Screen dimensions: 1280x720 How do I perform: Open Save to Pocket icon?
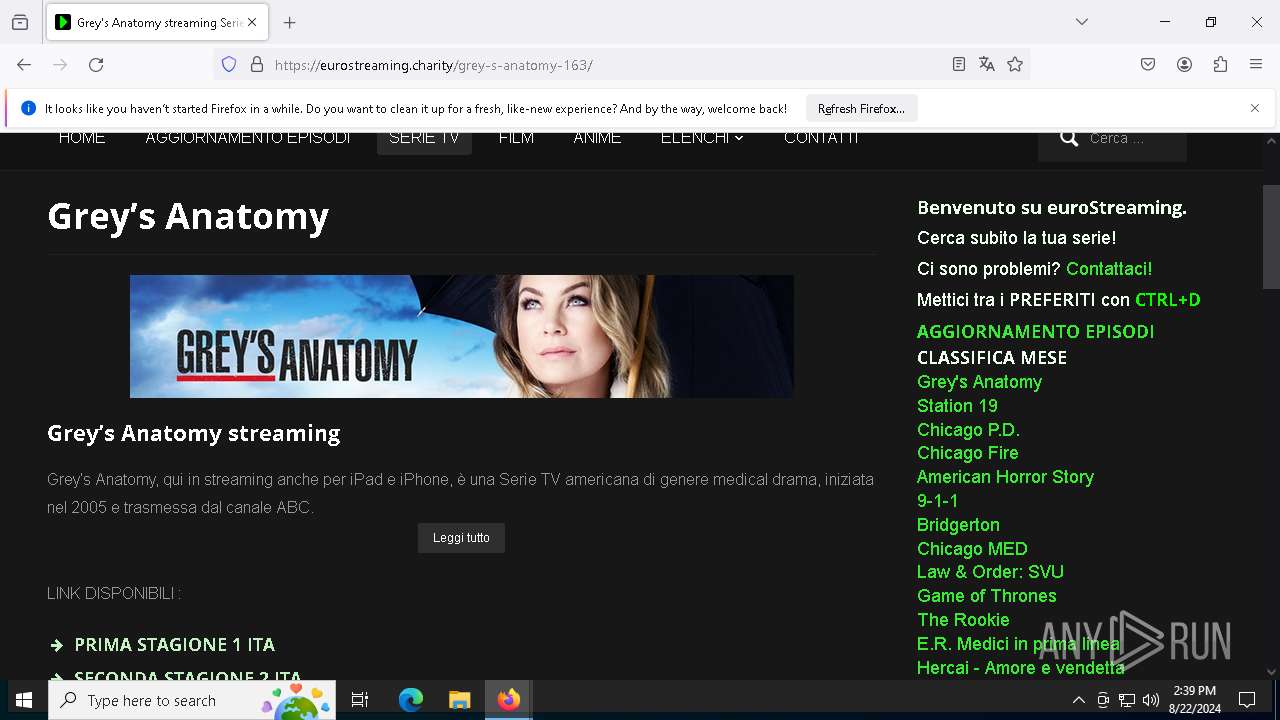click(x=1148, y=64)
